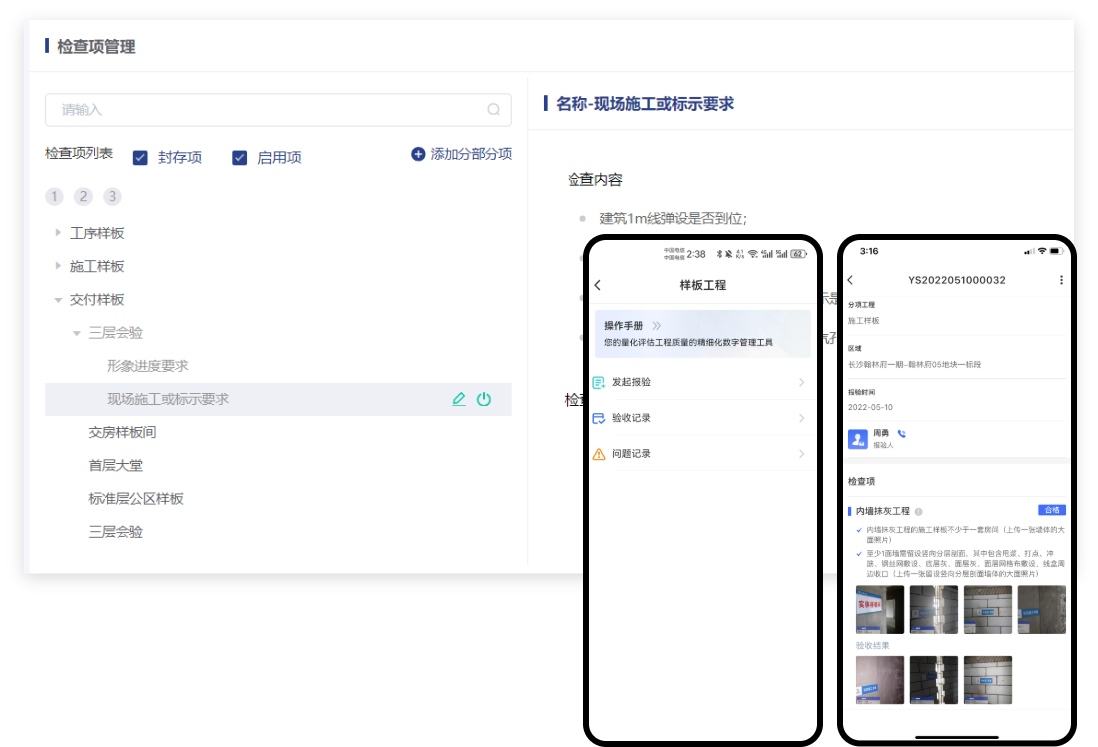The width and height of the screenshot is (1098, 747).
Task: Open the first photo under 验收结果
Action: pyautogui.click(x=880, y=680)
